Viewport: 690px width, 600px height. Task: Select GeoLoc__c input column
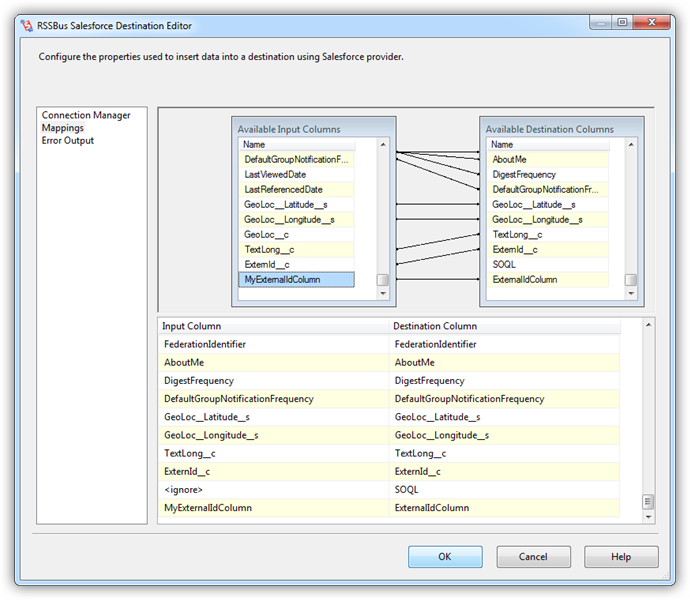[297, 235]
